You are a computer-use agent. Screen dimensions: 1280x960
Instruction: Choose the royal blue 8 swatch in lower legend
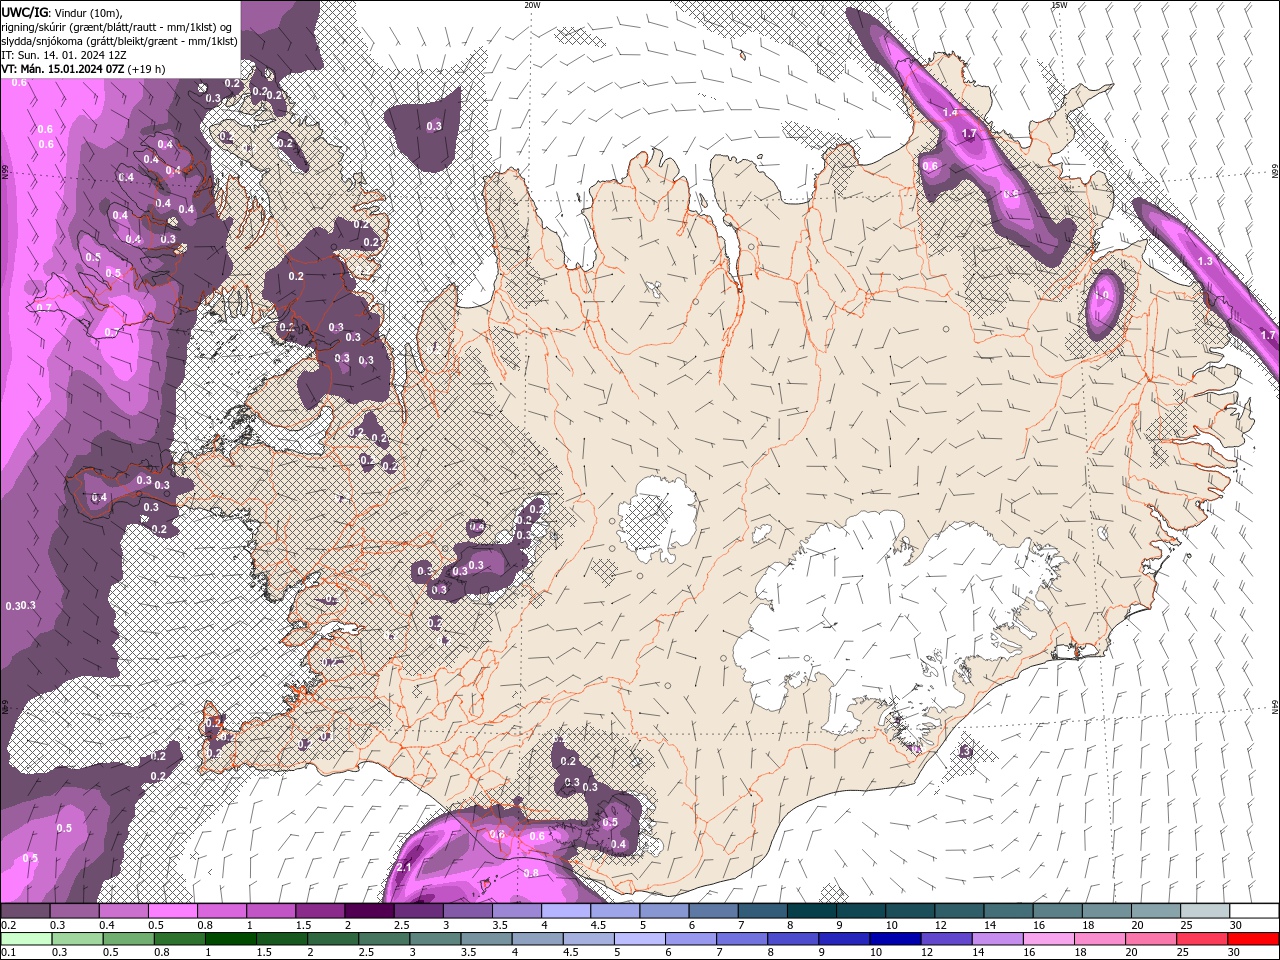tap(793, 938)
